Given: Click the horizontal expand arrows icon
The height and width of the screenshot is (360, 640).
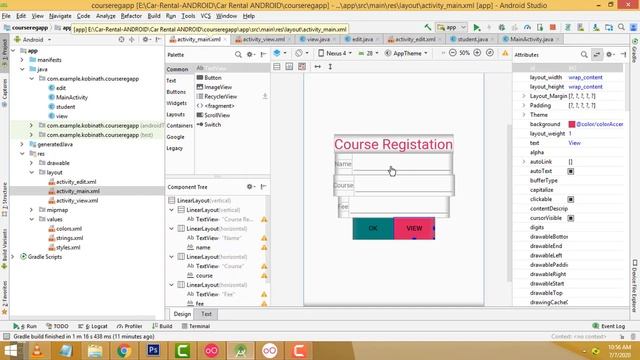Looking at the screenshot, I should pyautogui.click(x=318, y=67).
